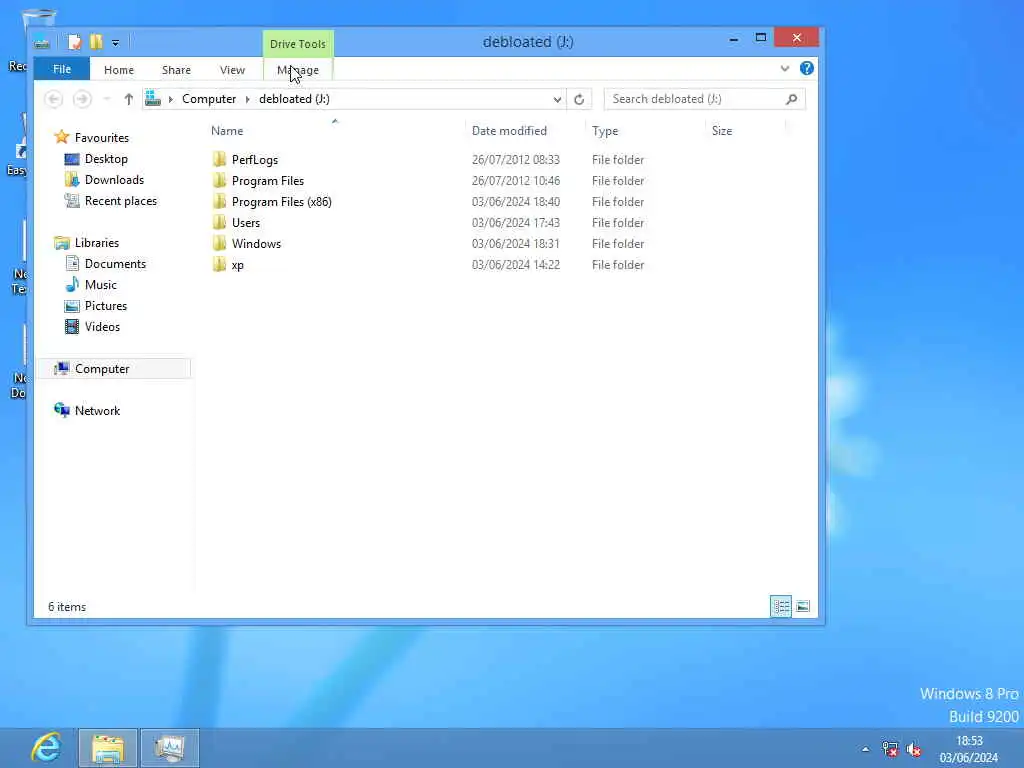This screenshot has width=1024, height=768.
Task: Switch to the Share ribbon tab
Action: coord(176,70)
